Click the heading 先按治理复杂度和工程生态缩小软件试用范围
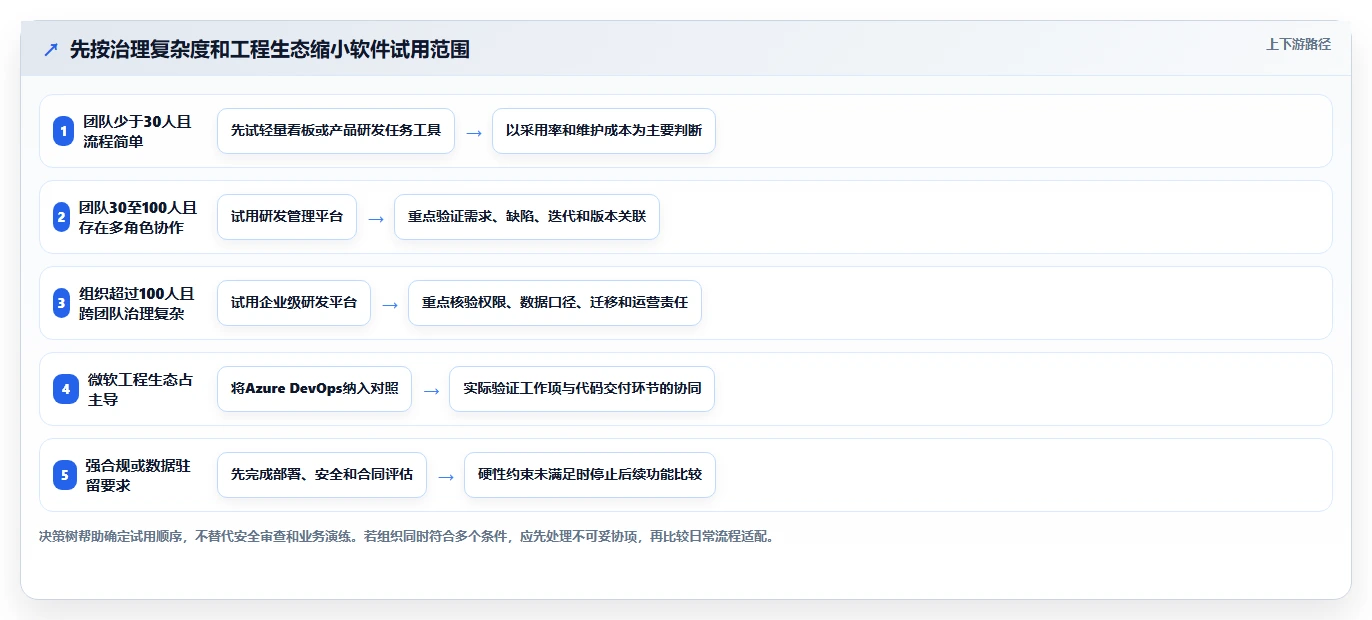Image resolution: width=1372 pixels, height=620 pixels. point(270,49)
